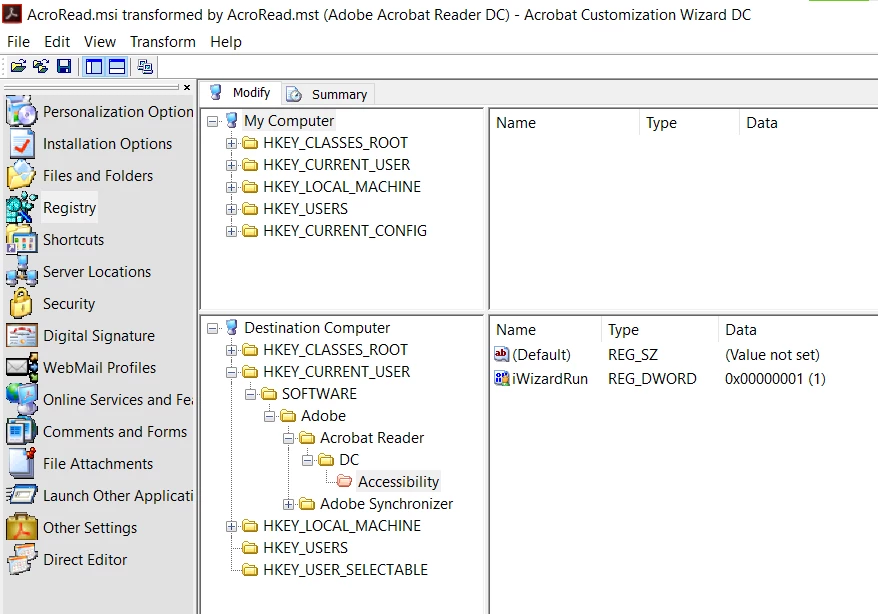
Task: Open Personalization Options section
Action: 100,112
